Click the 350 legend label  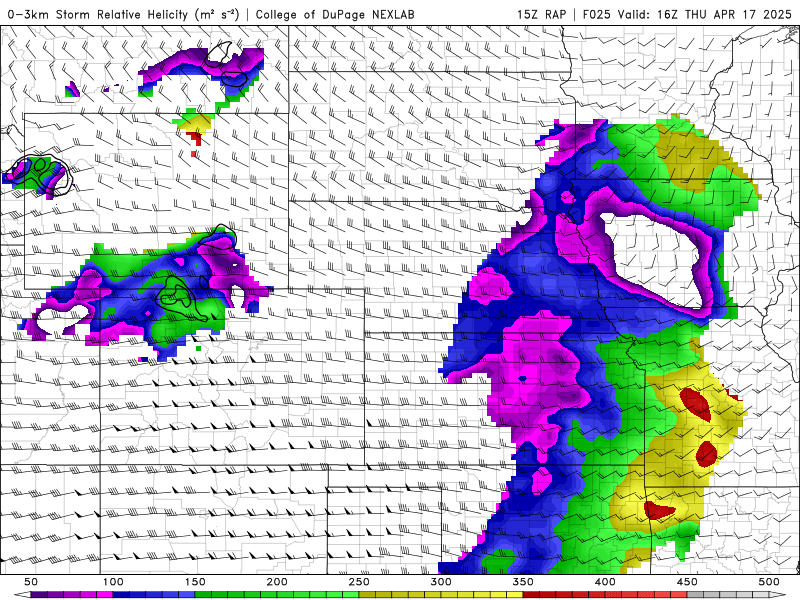point(523,582)
